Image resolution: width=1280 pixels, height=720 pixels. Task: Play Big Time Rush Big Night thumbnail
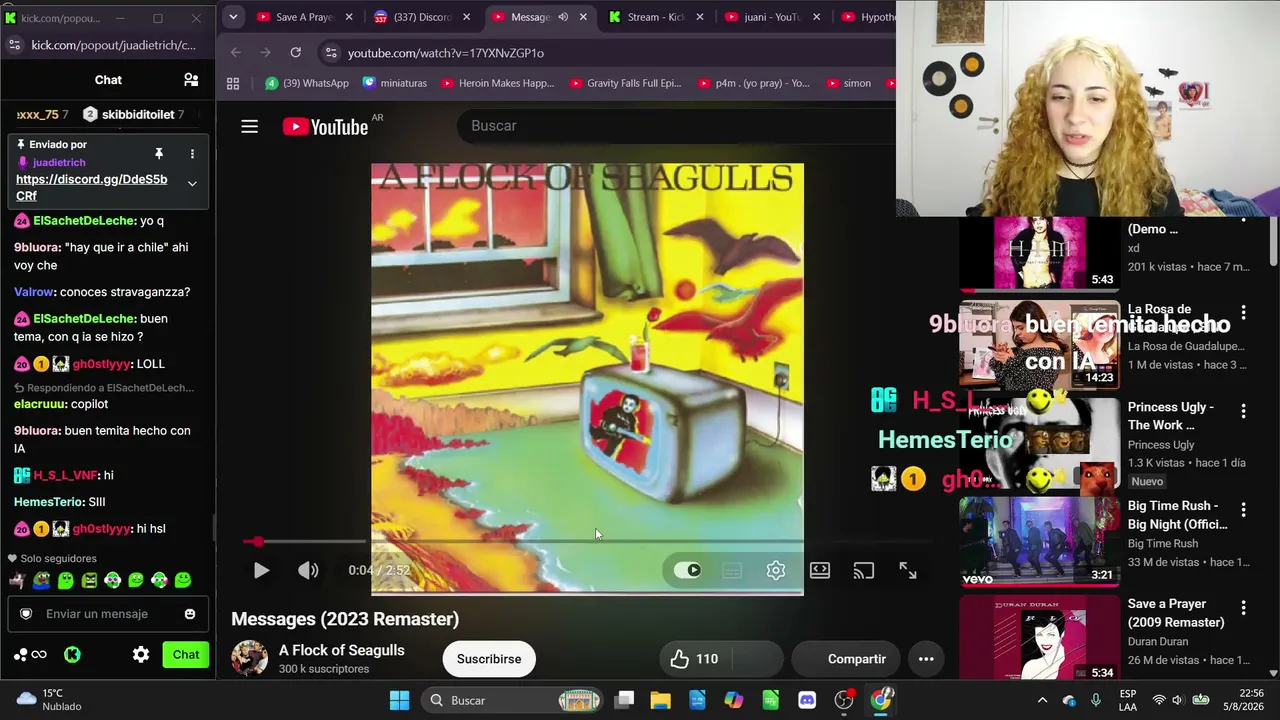point(1039,542)
